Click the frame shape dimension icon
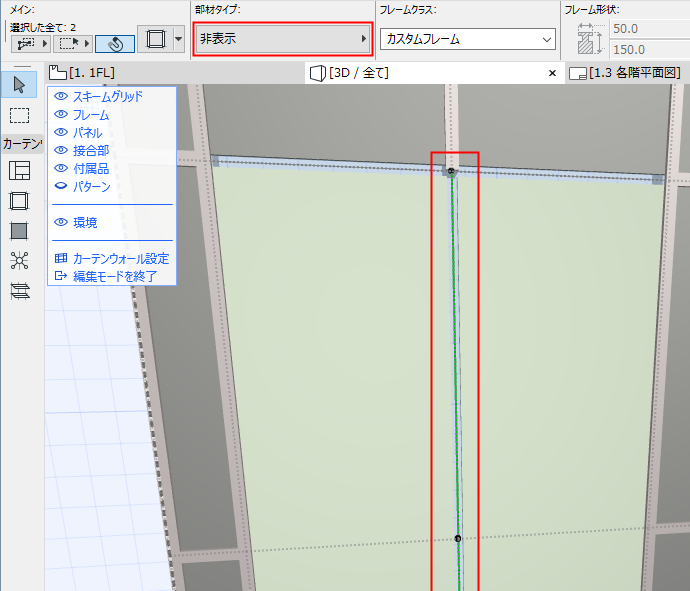This screenshot has width=690, height=591. click(x=590, y=39)
